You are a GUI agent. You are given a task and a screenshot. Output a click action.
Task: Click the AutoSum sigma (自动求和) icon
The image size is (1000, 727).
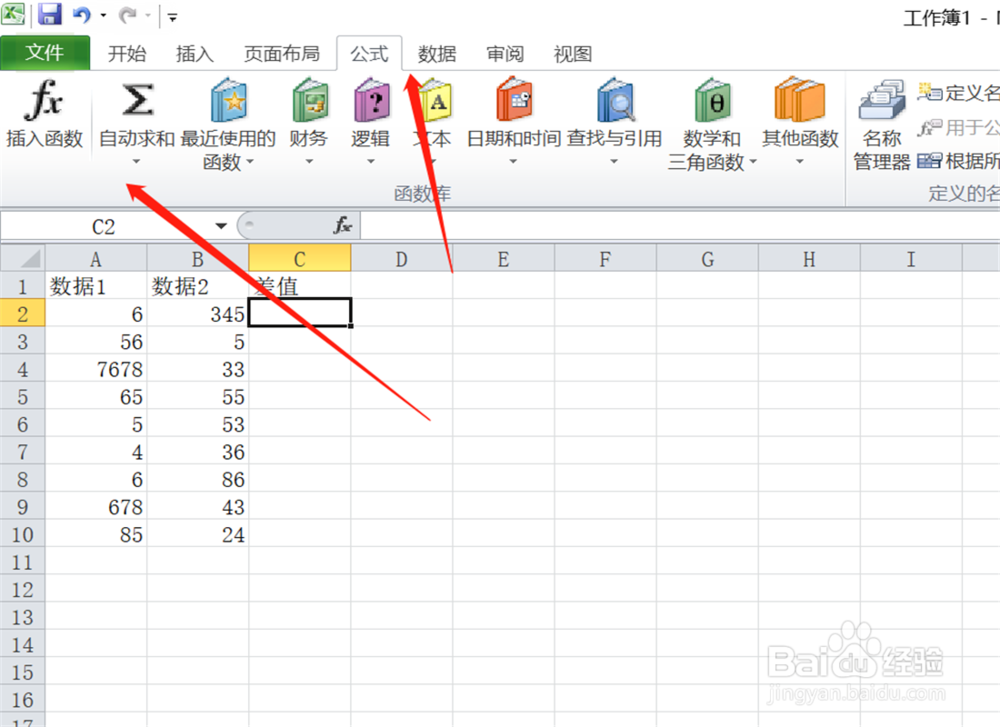tap(137, 100)
